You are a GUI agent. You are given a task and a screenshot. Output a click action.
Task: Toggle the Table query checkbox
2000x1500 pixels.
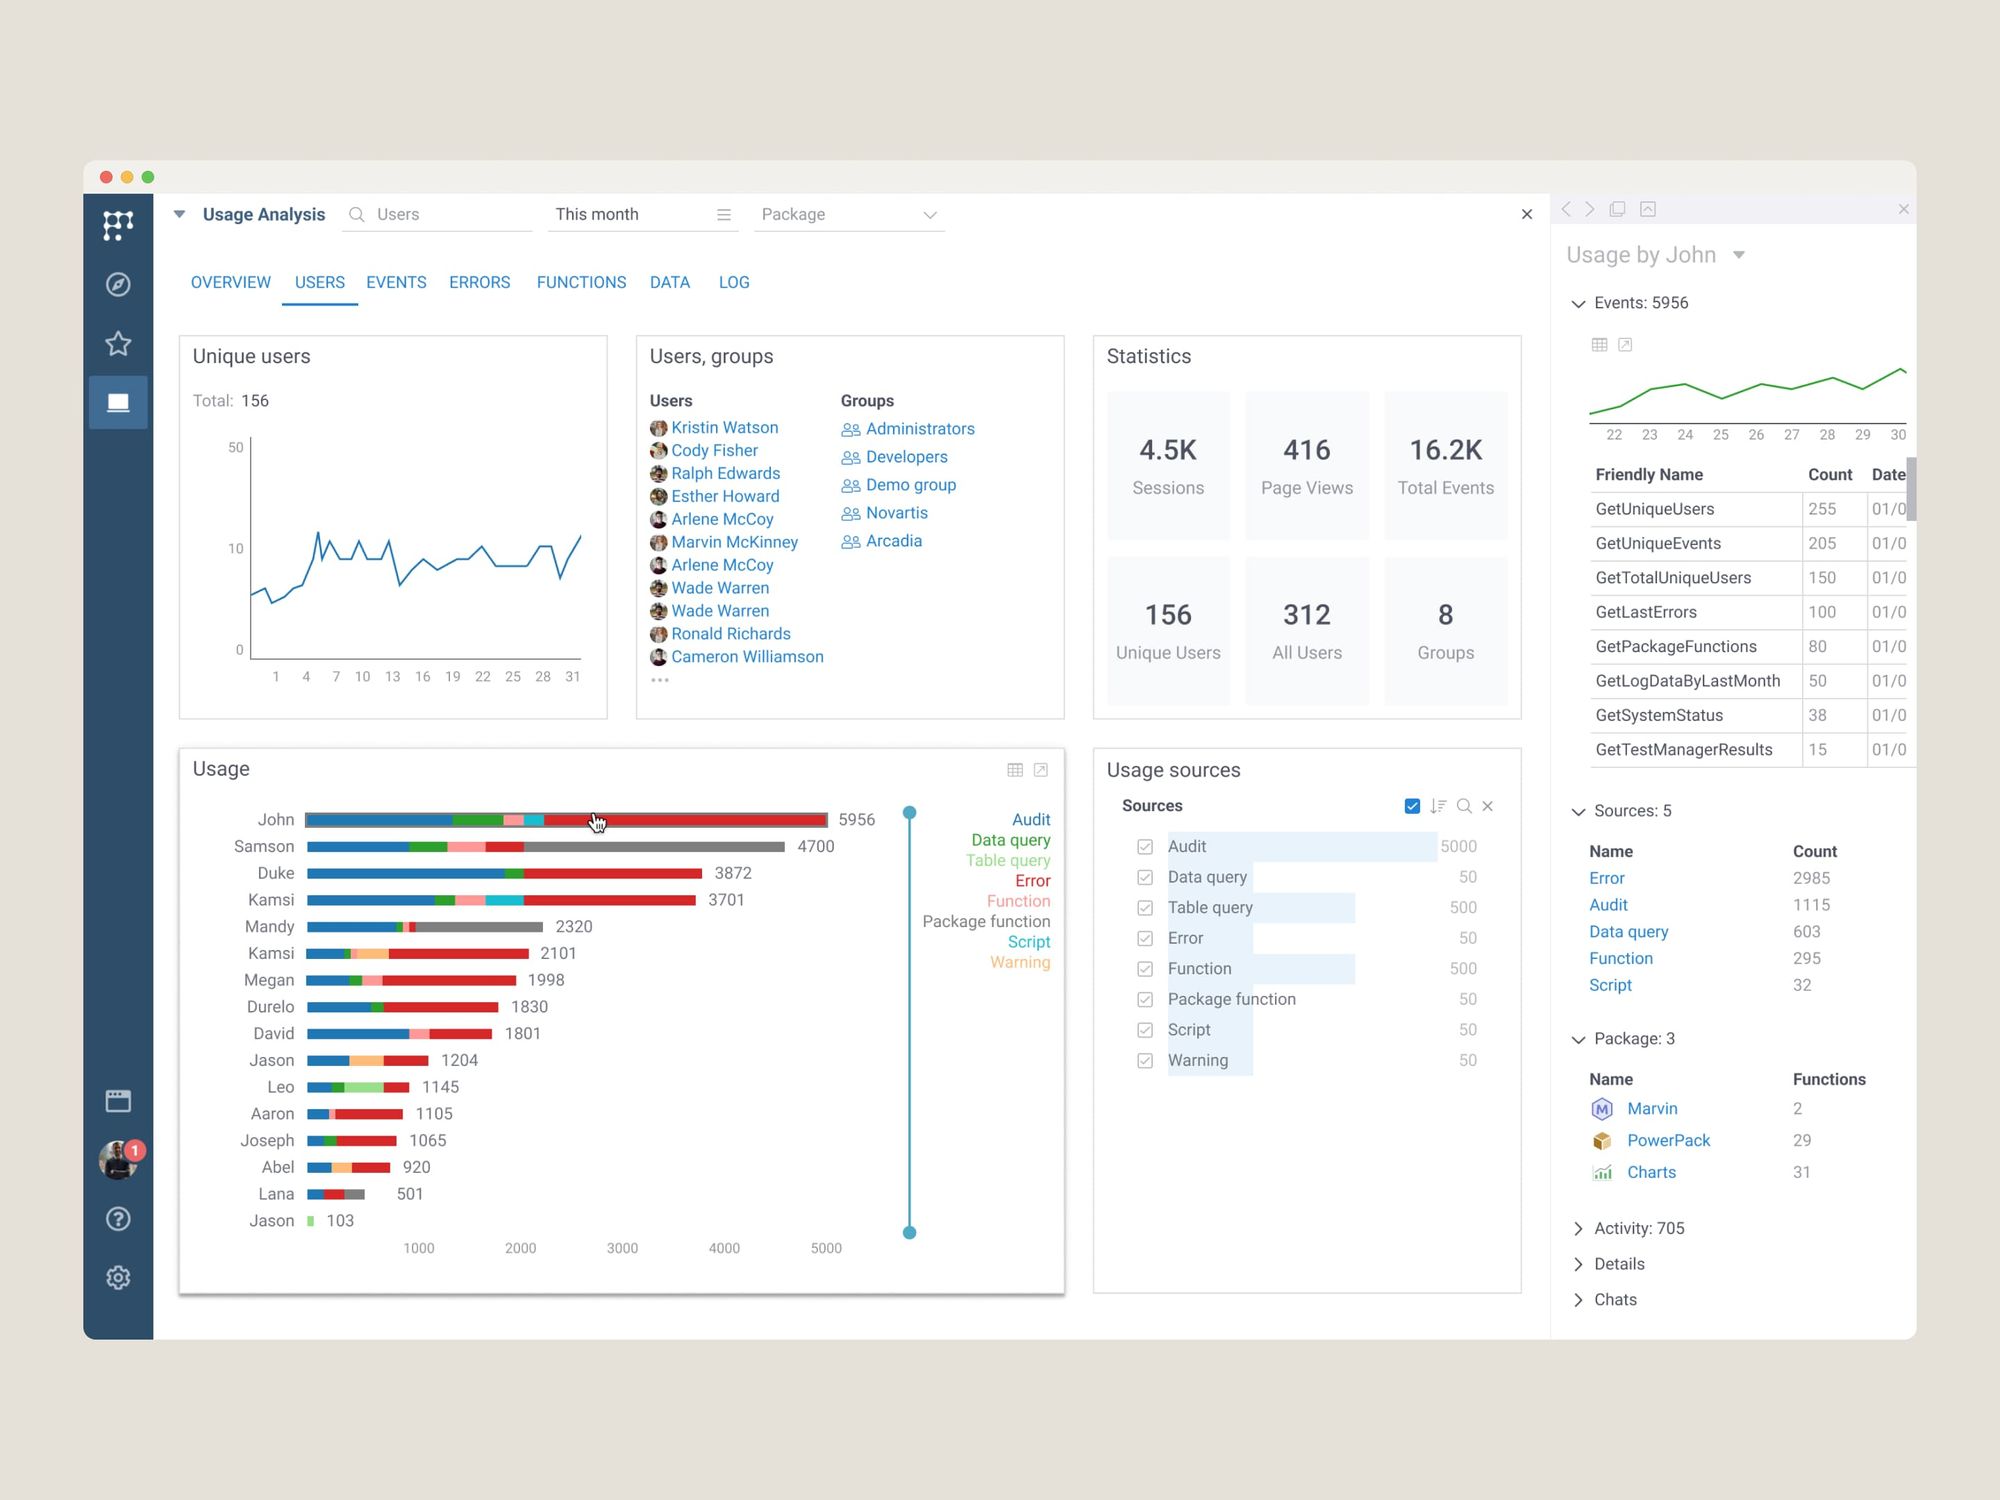click(x=1145, y=908)
